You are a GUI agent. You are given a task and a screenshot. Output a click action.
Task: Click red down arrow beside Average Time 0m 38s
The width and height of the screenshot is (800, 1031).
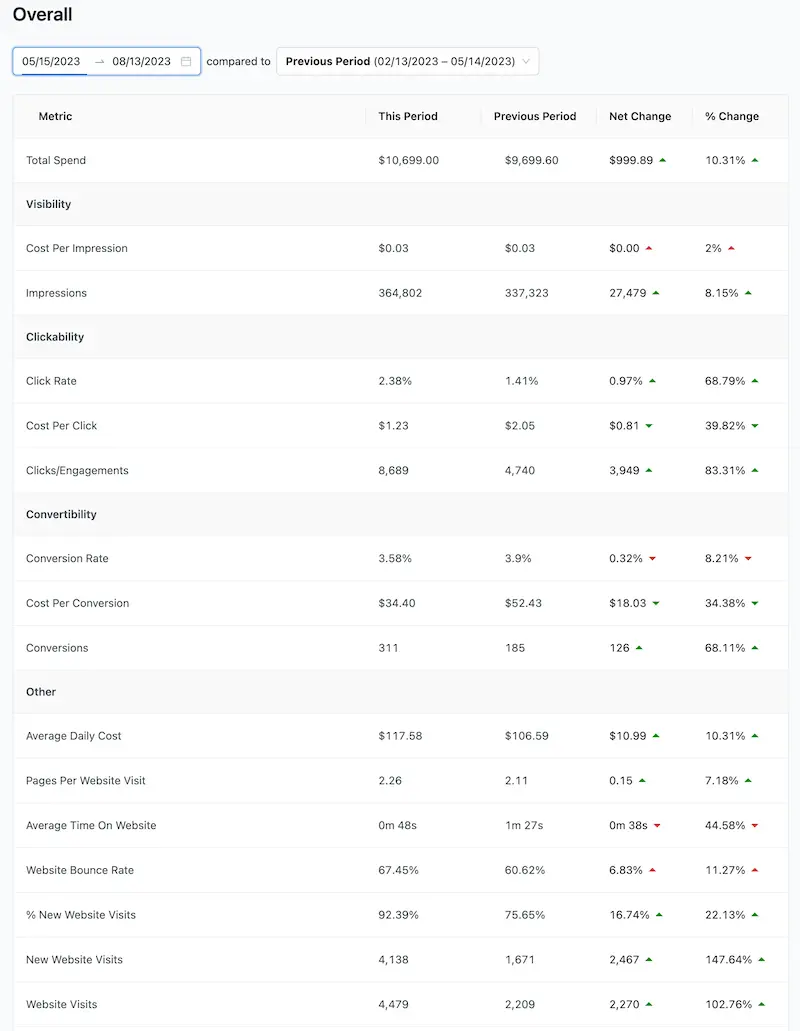point(657,826)
